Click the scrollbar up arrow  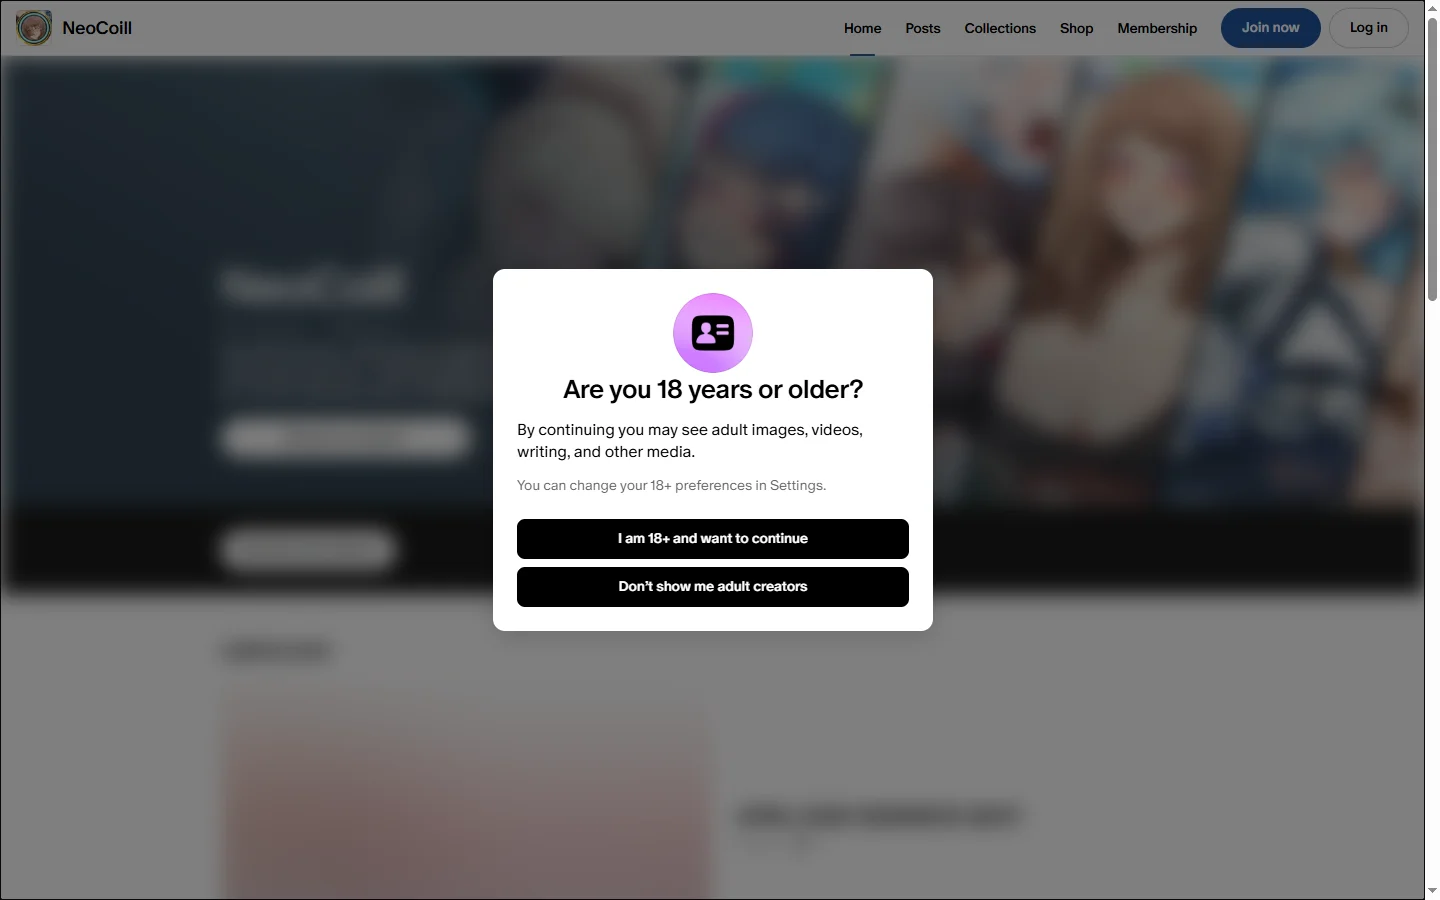point(1432,8)
